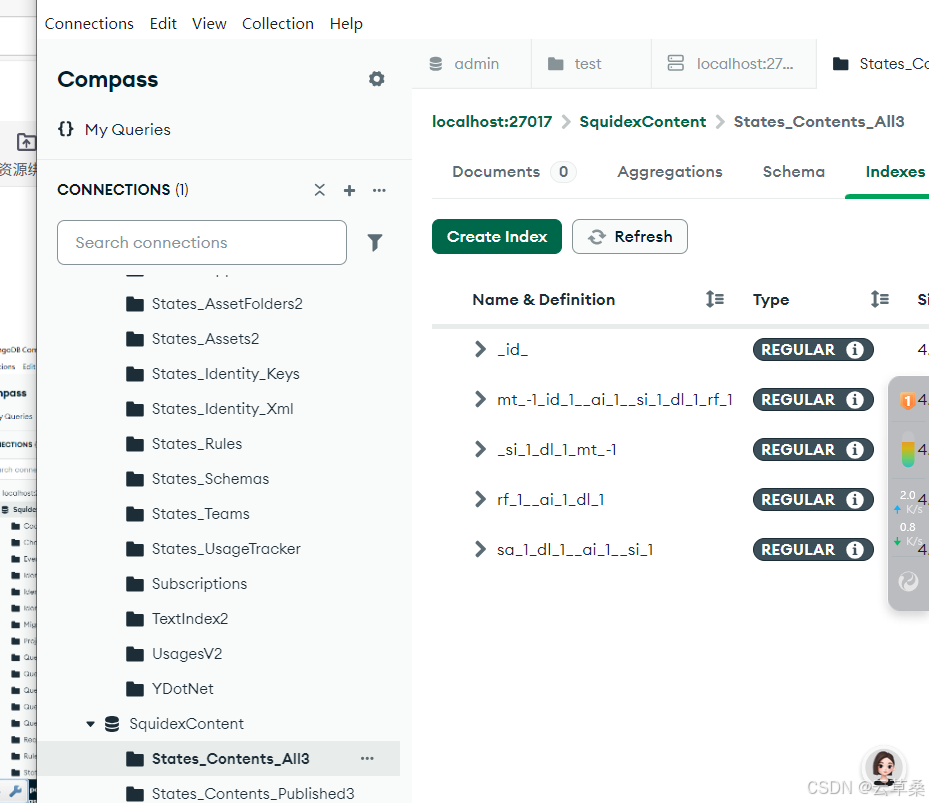Go to localhost:27017 breadcrumb
This screenshot has width=929, height=803.
pyautogui.click(x=492, y=121)
